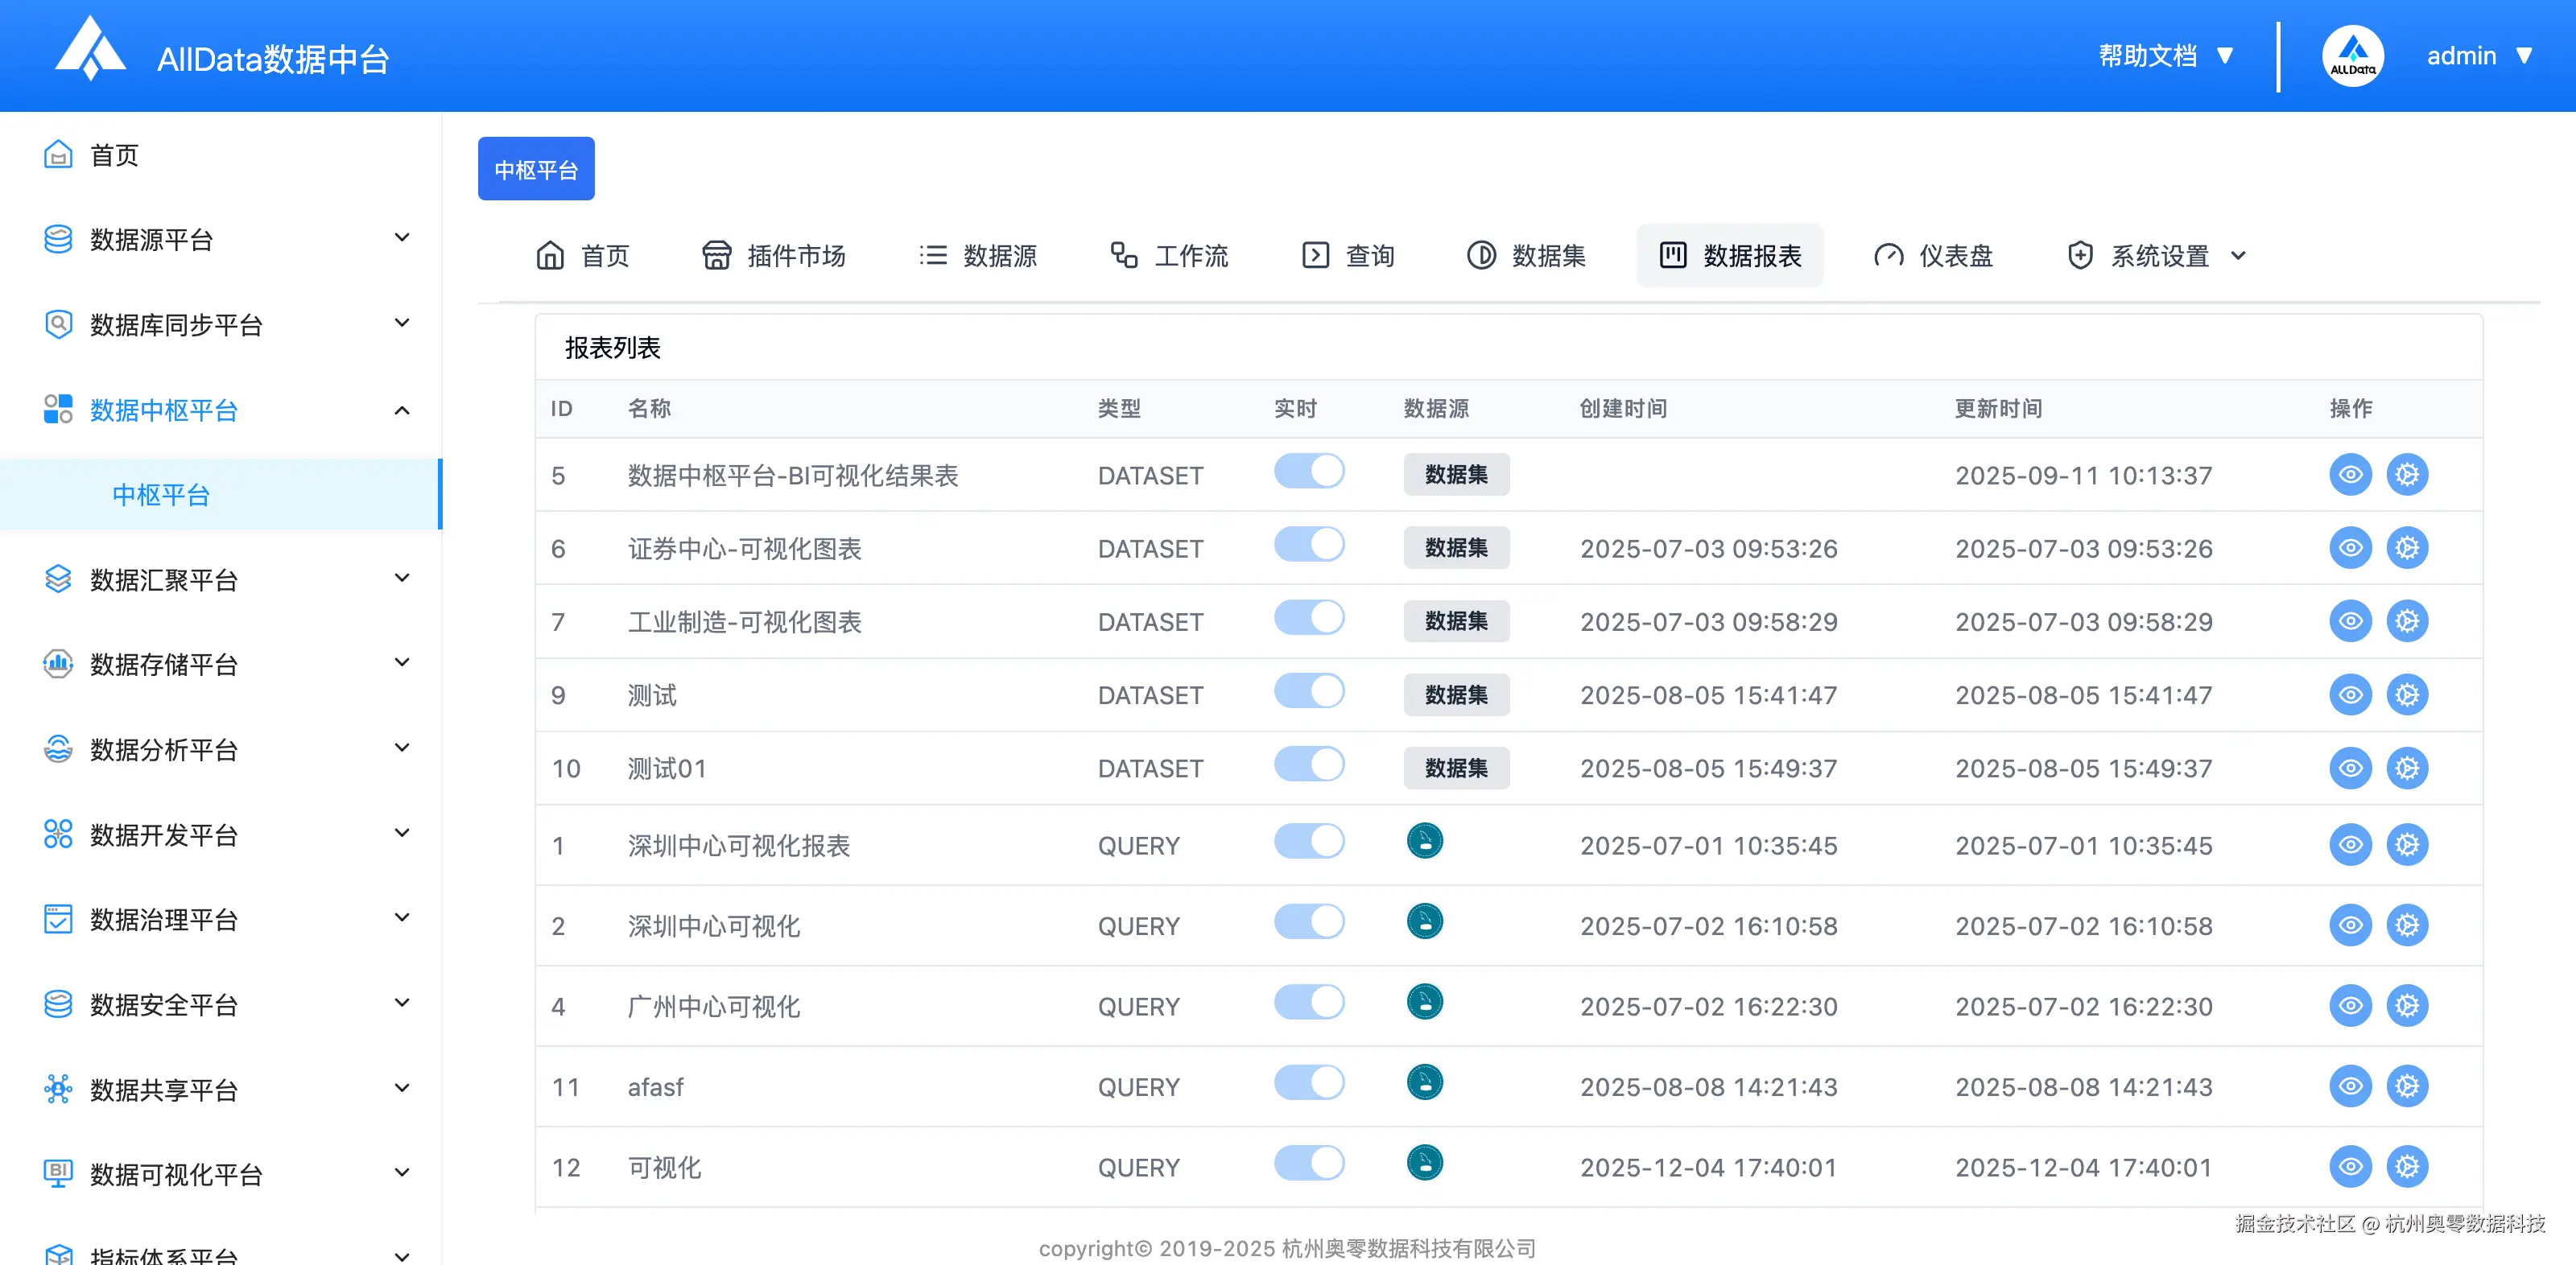The height and width of the screenshot is (1265, 2576).
Task: Toggle real-time switch for report afasf
Action: [1309, 1082]
